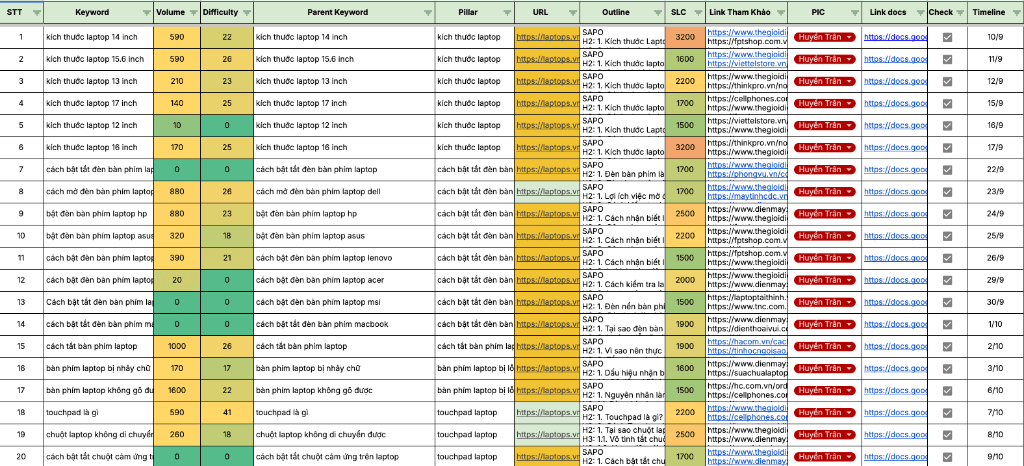1024x466 pixels.
Task: Open the docs.google Link docs in row 16
Action: [x=895, y=368]
